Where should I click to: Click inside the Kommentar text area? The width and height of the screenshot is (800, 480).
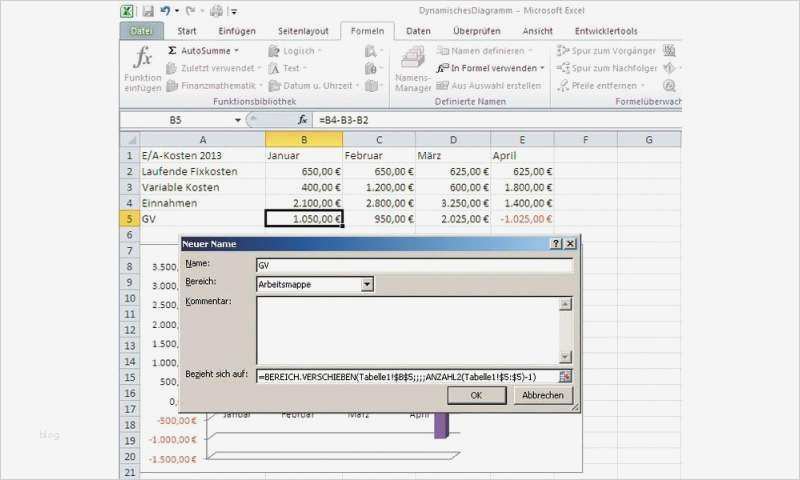(408, 331)
